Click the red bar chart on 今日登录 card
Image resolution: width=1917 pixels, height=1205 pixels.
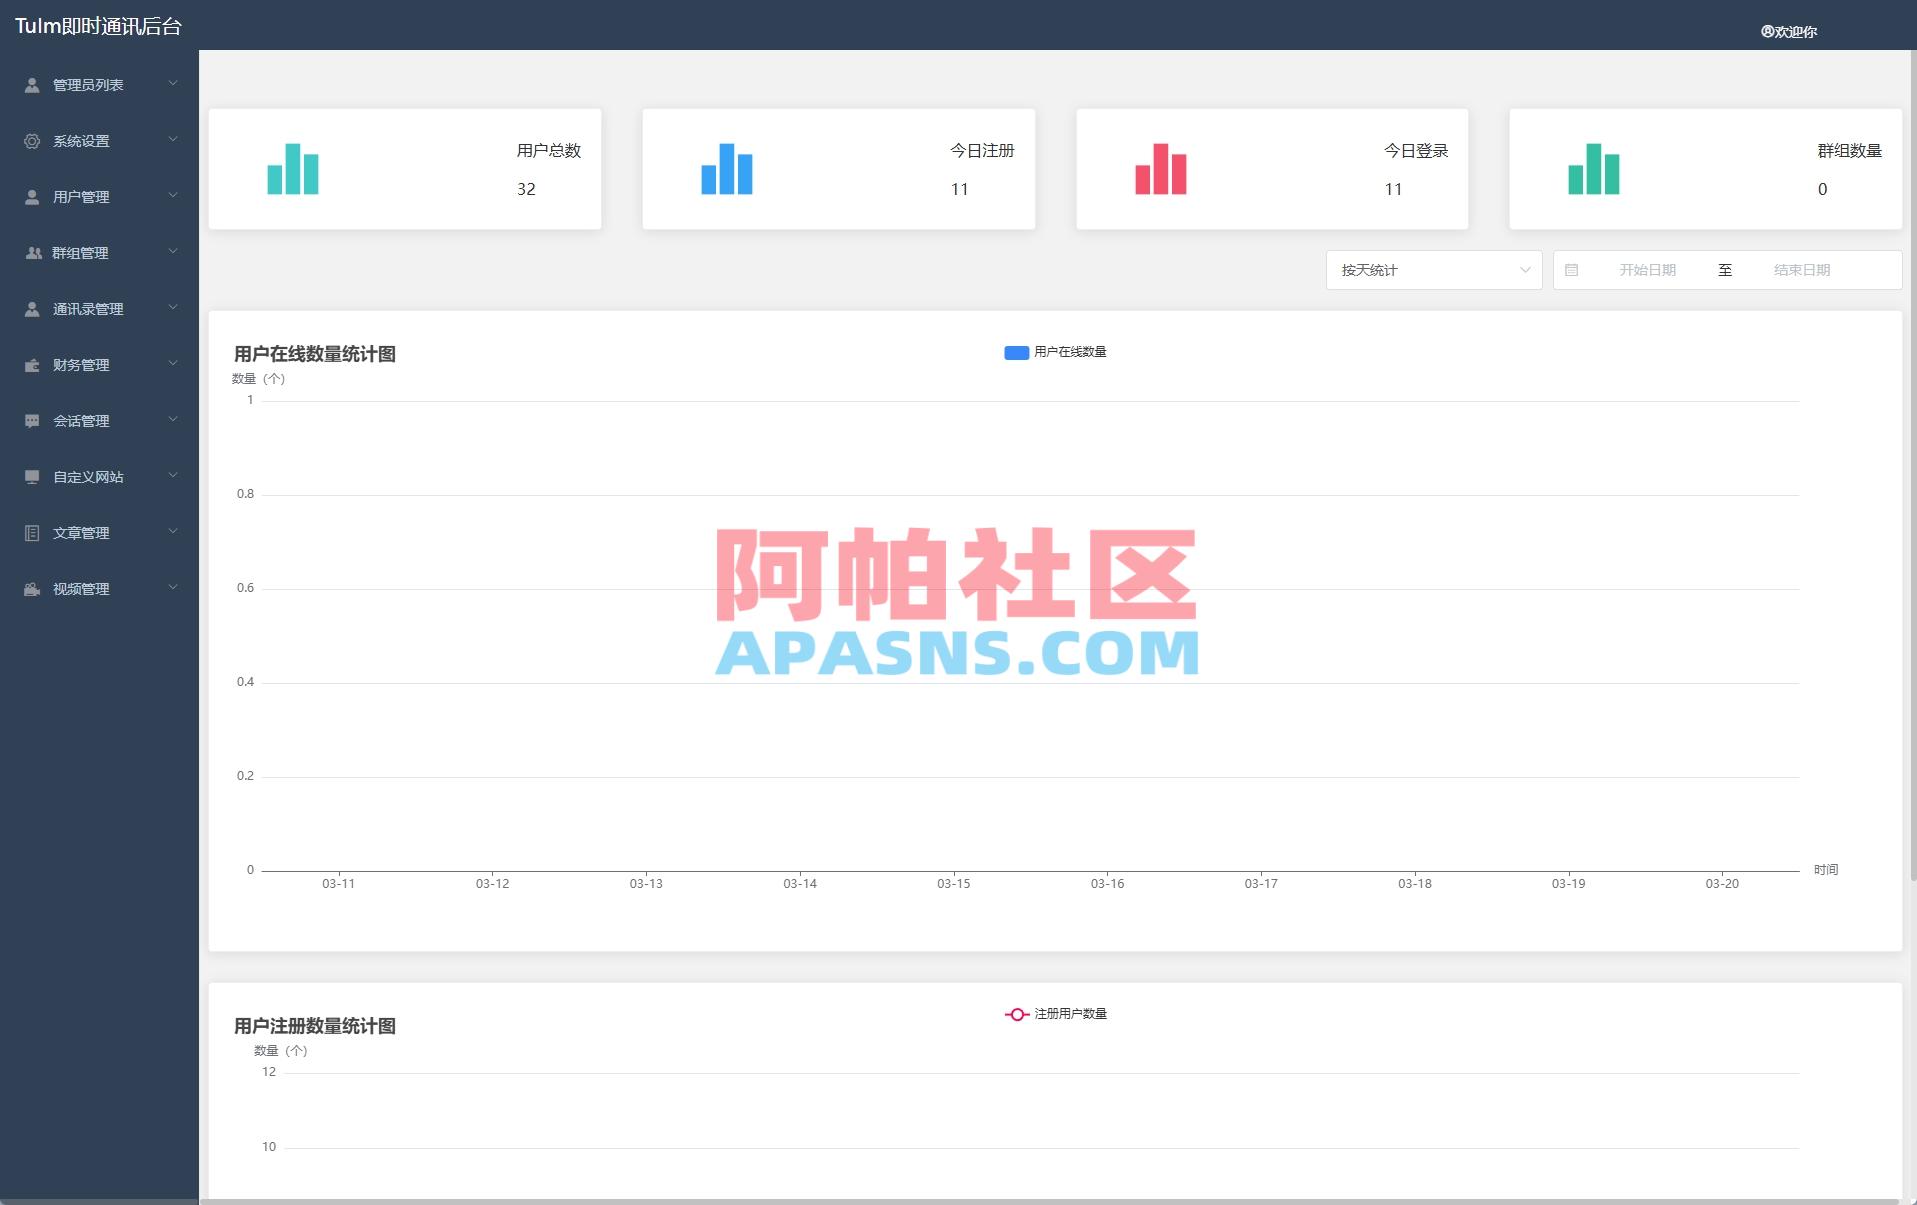coord(1160,168)
